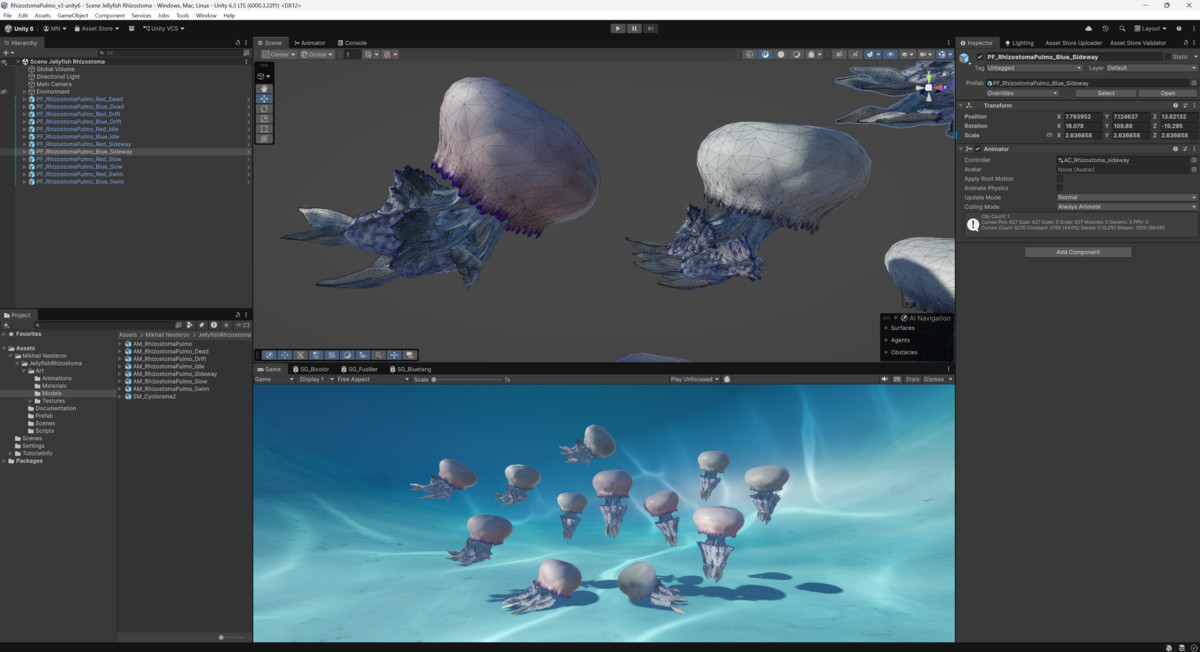Click the prefab Open button
This screenshot has width=1200, height=652.
[1167, 93]
